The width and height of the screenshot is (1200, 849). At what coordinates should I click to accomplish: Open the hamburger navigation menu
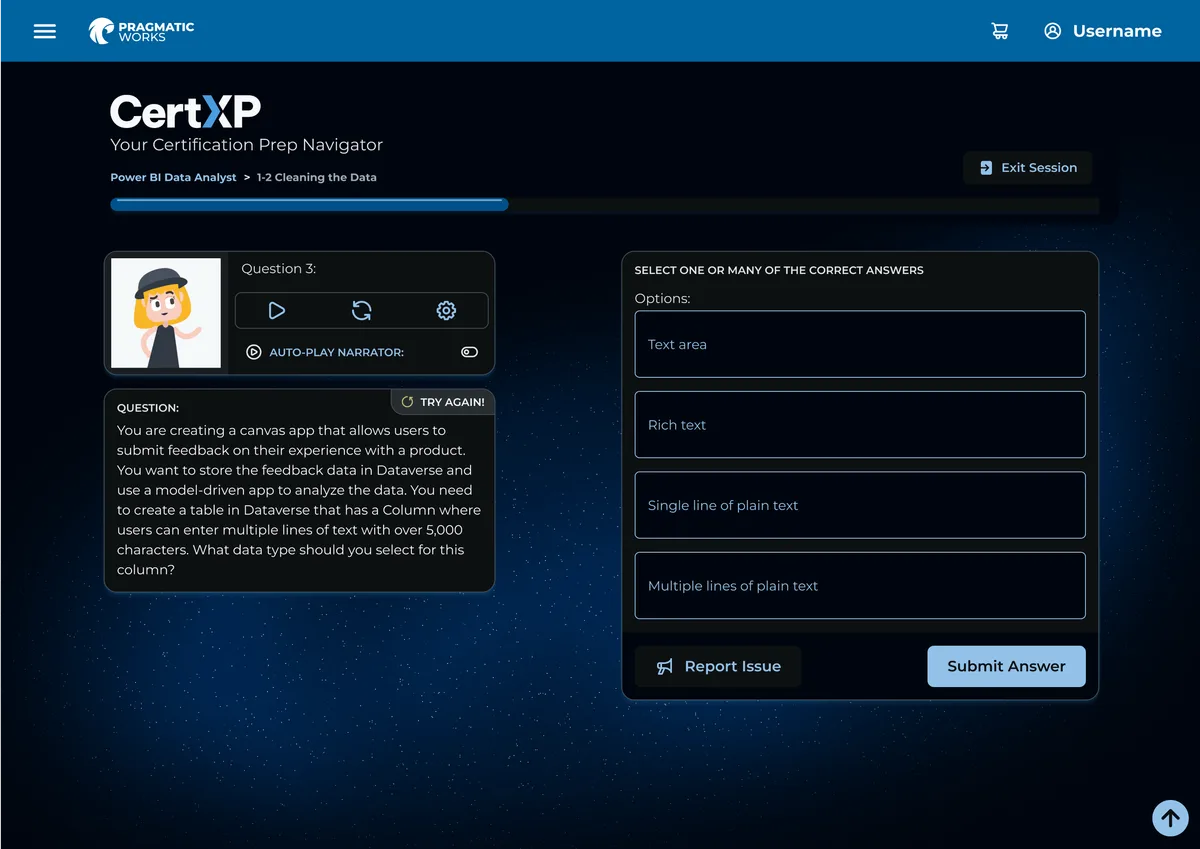(45, 31)
